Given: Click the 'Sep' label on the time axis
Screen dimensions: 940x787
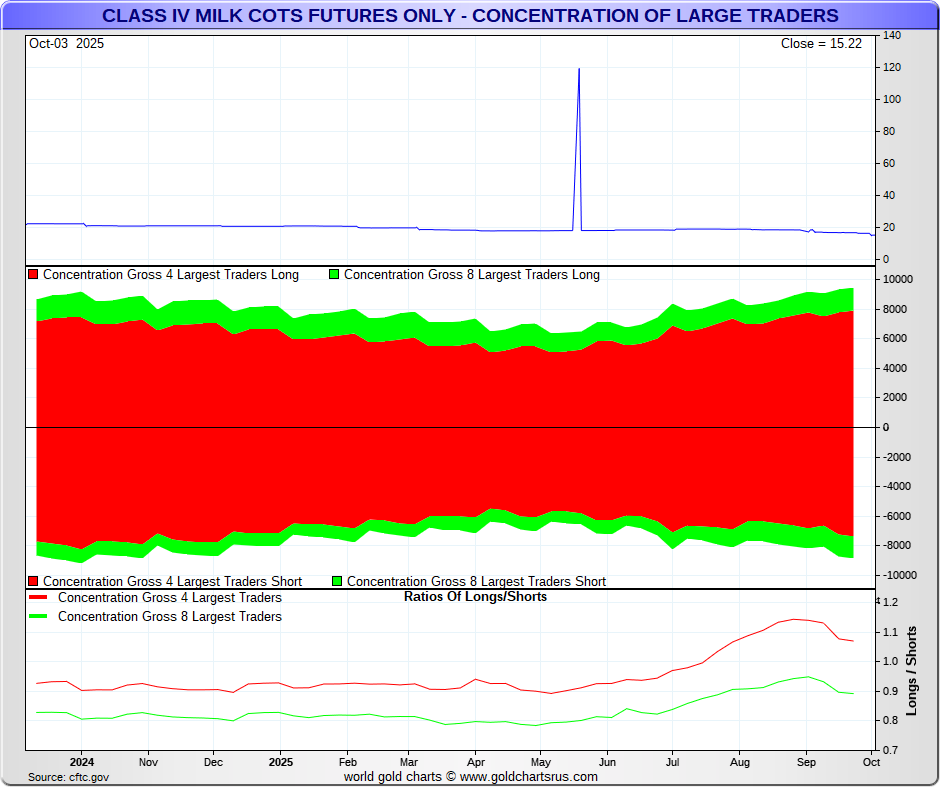Looking at the screenshot, I should tap(806, 762).
